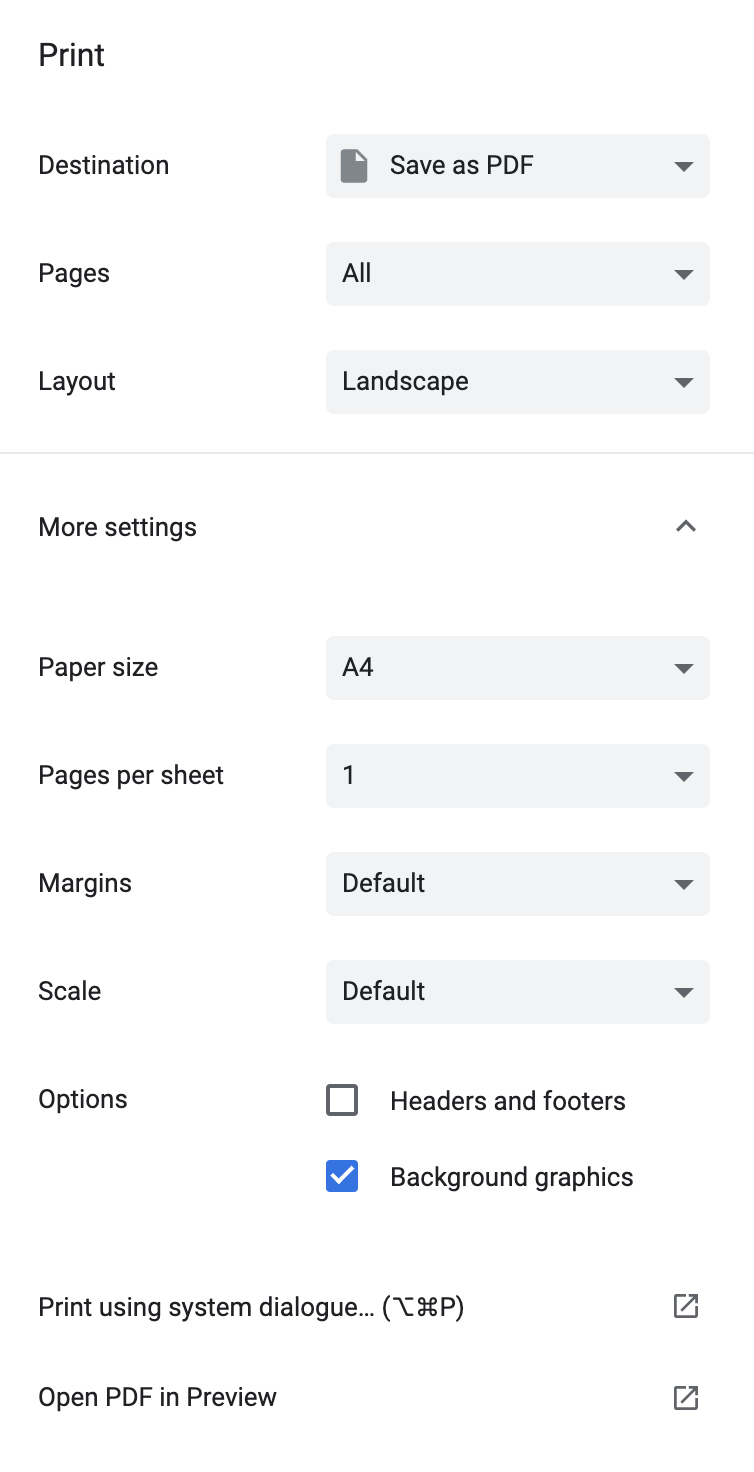Open the Pages per sheet dropdown
Viewport: 754px width, 1472px height.
pyautogui.click(x=518, y=776)
